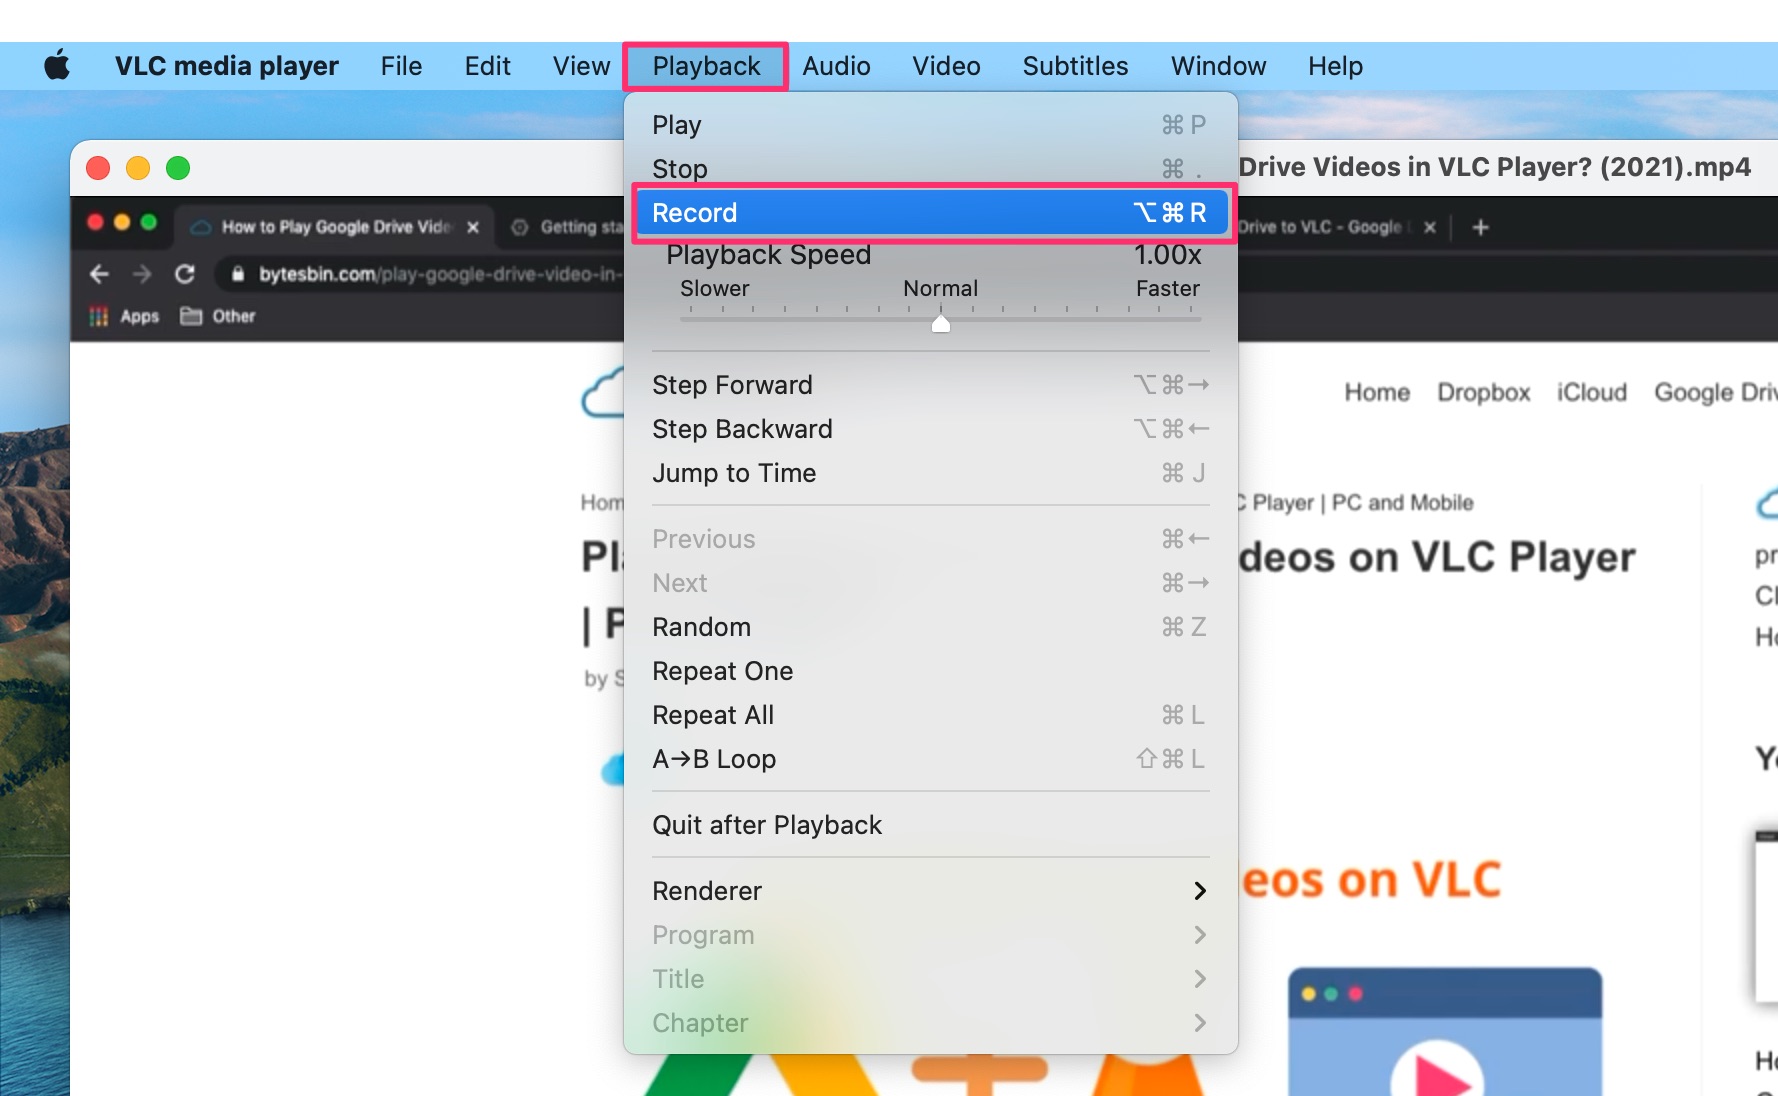Click the red close button of VLC window

click(98, 168)
